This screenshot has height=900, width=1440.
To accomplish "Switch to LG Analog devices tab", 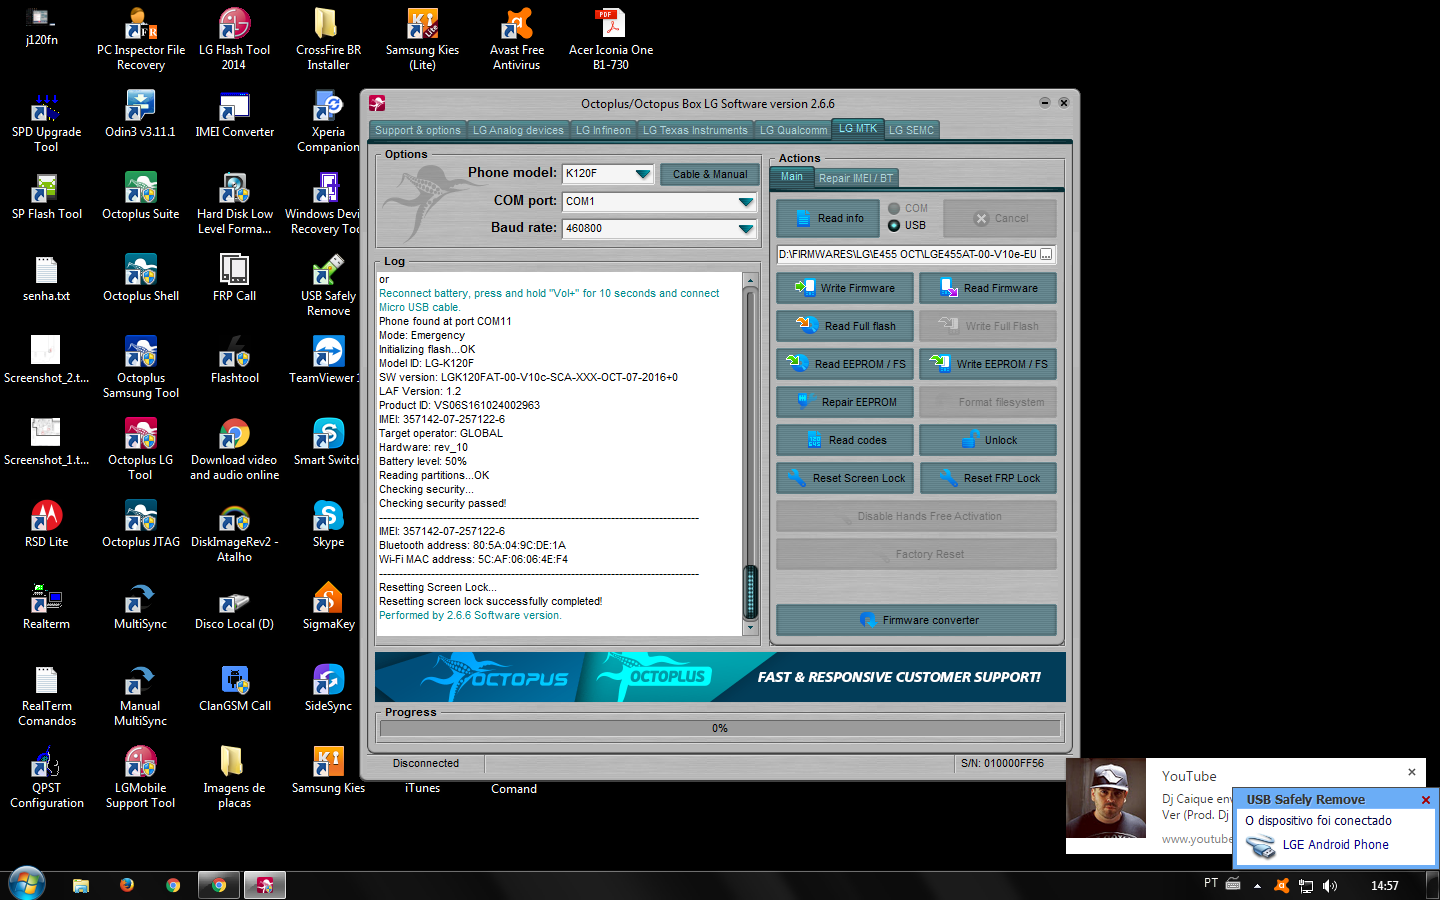I will pos(518,130).
